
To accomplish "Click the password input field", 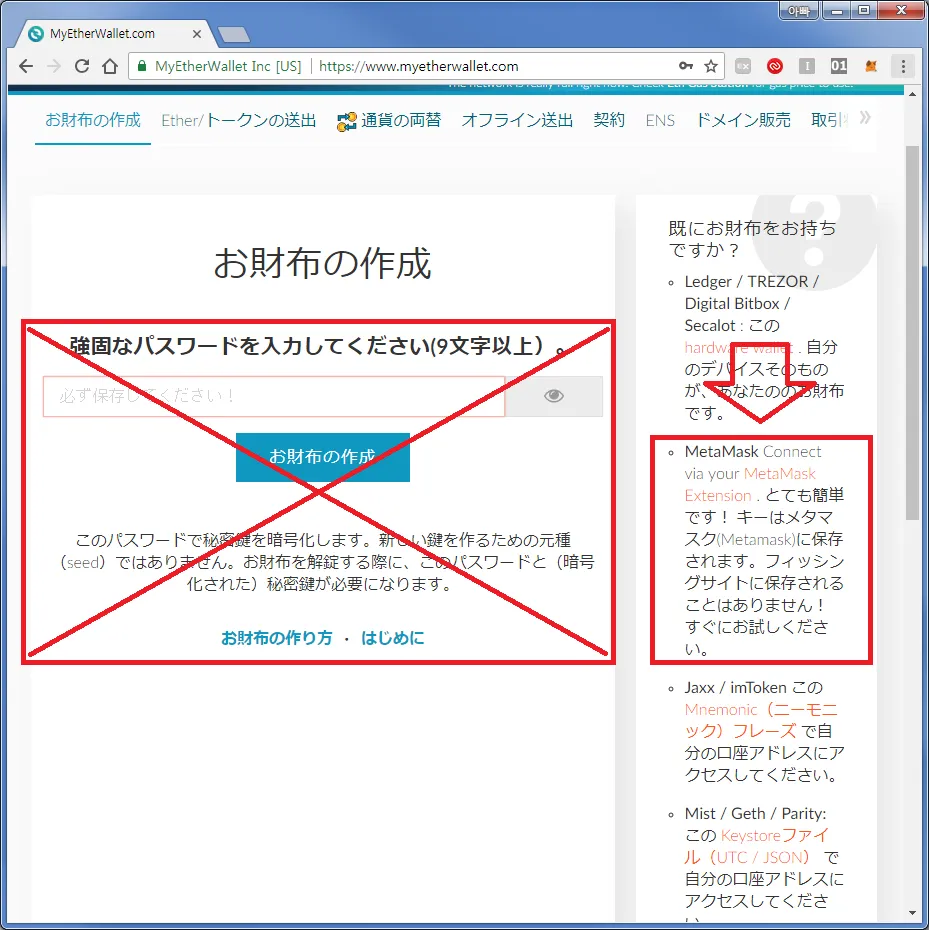I will (x=274, y=396).
